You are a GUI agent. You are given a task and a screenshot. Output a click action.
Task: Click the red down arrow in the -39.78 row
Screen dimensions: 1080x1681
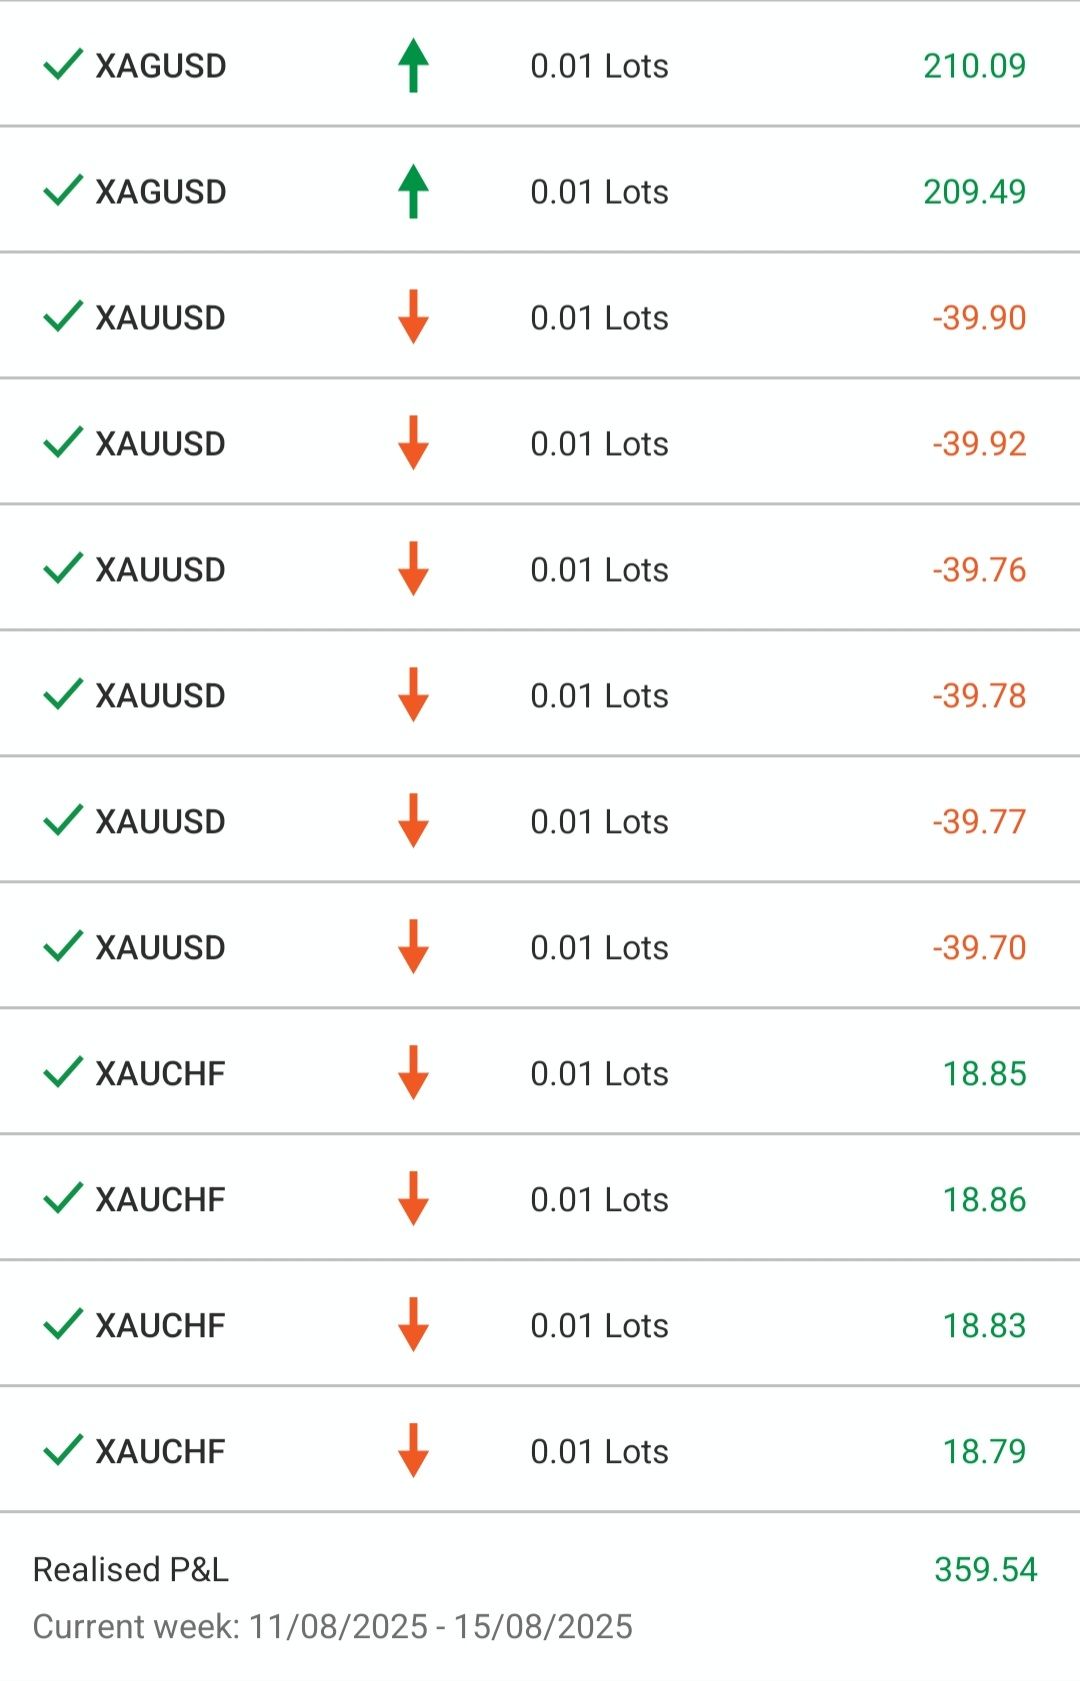[413, 695]
